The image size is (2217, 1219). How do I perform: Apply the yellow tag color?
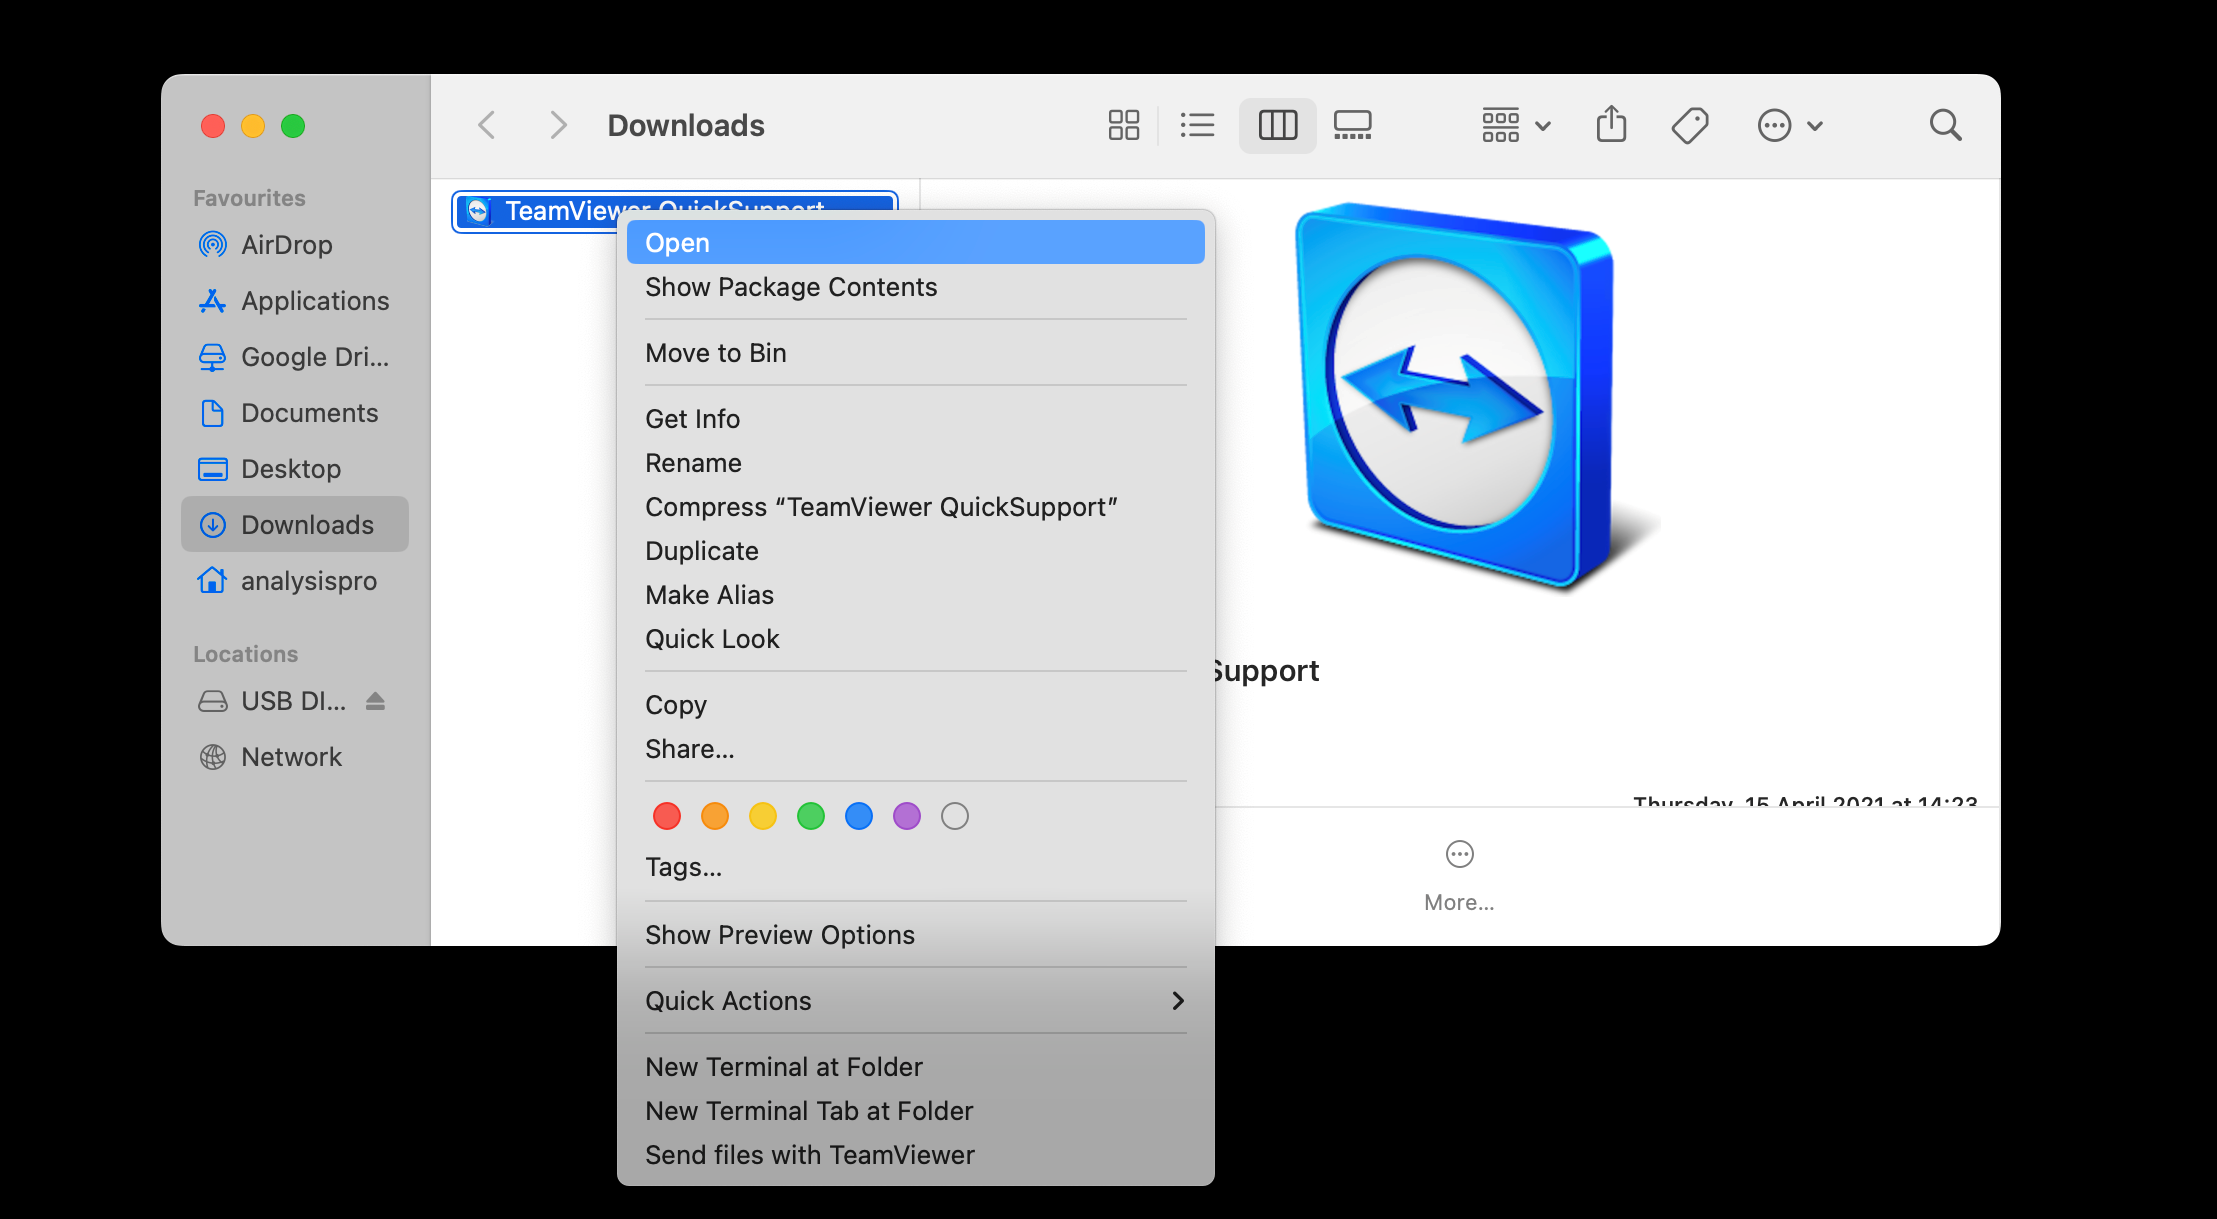(x=763, y=816)
